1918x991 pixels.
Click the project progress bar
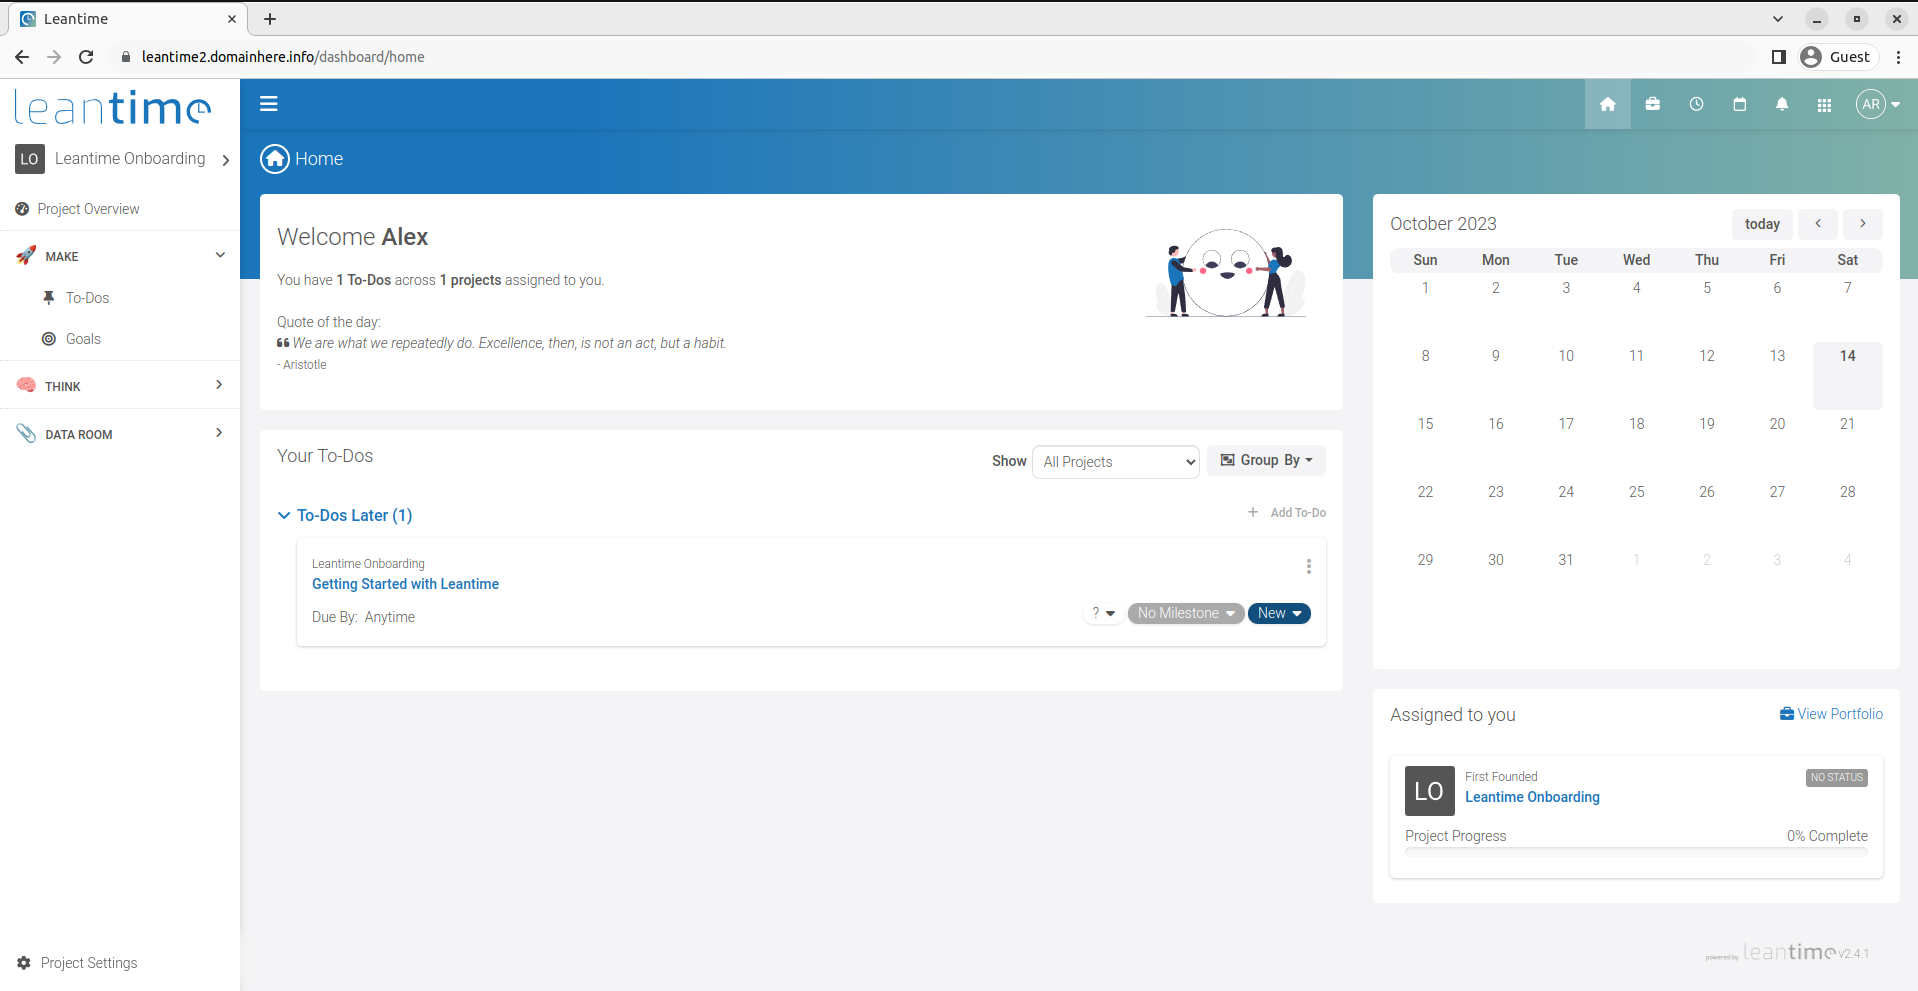[x=1636, y=852]
